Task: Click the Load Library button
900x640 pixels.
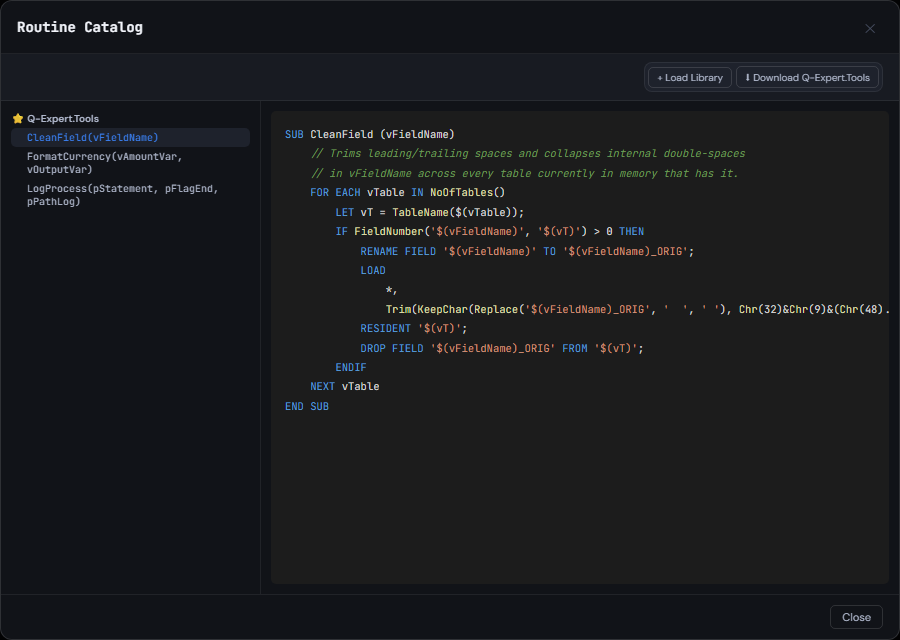Action: click(x=689, y=77)
